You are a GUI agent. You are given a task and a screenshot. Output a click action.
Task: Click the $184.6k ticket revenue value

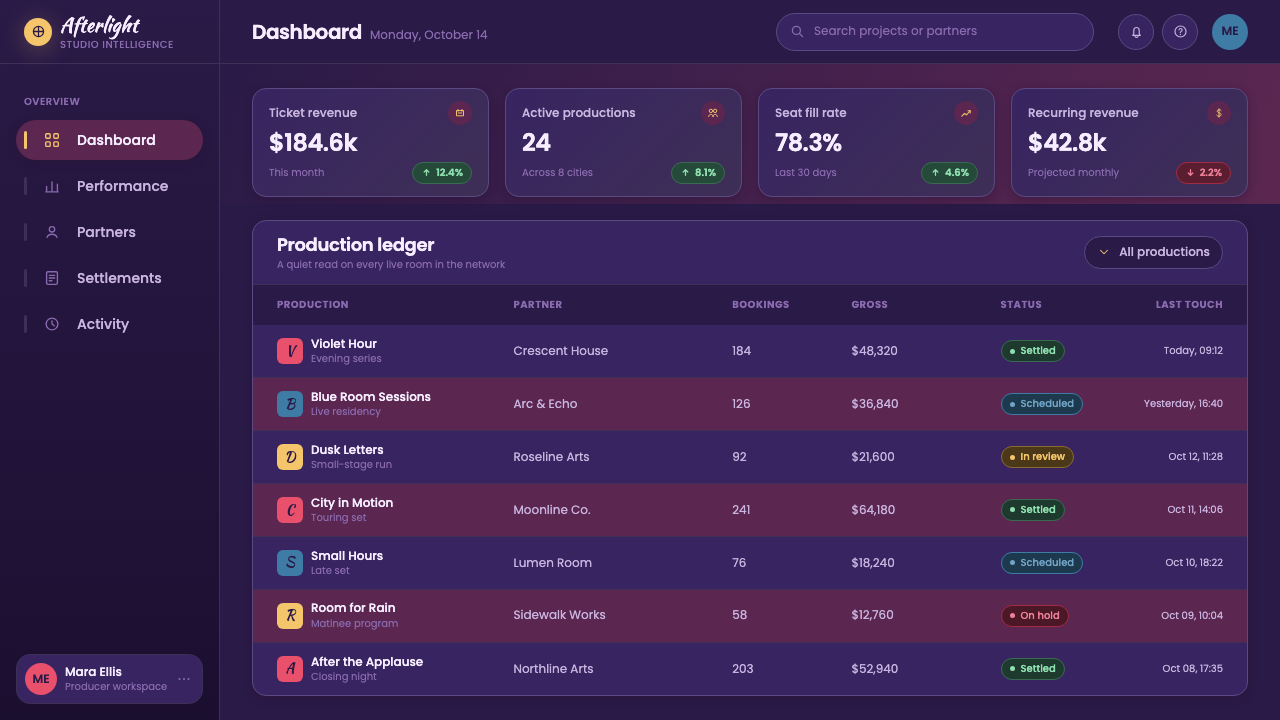click(313, 143)
